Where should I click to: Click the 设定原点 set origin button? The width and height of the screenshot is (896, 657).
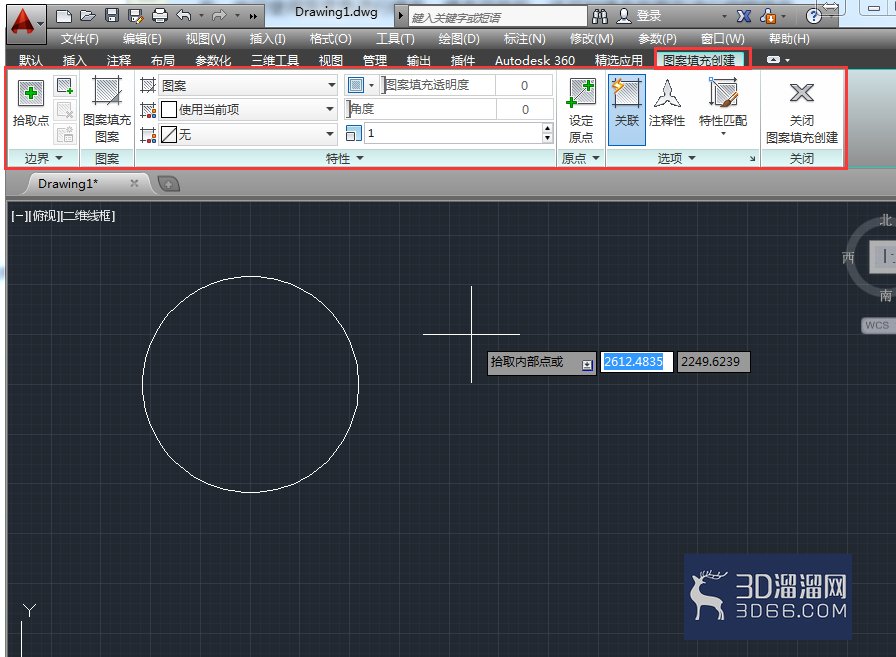[x=581, y=110]
